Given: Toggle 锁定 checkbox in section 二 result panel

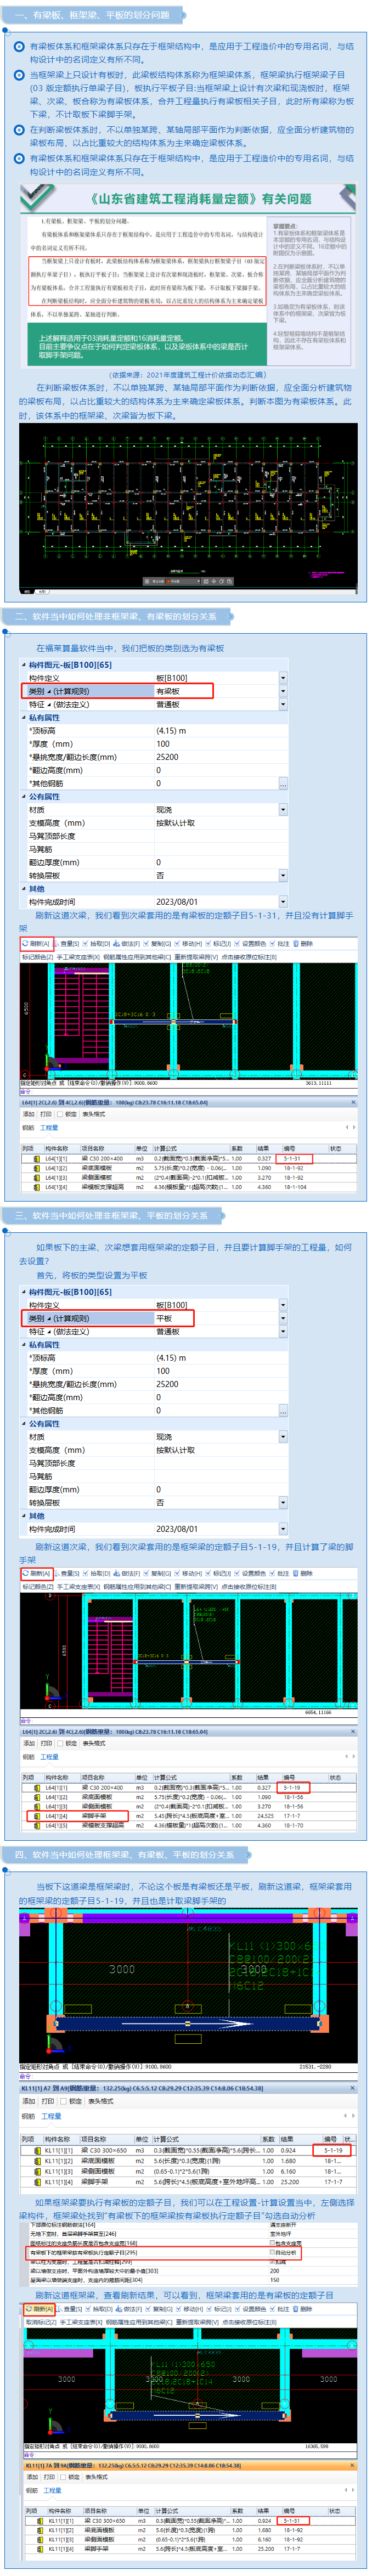Looking at the screenshot, I should (61, 1113).
